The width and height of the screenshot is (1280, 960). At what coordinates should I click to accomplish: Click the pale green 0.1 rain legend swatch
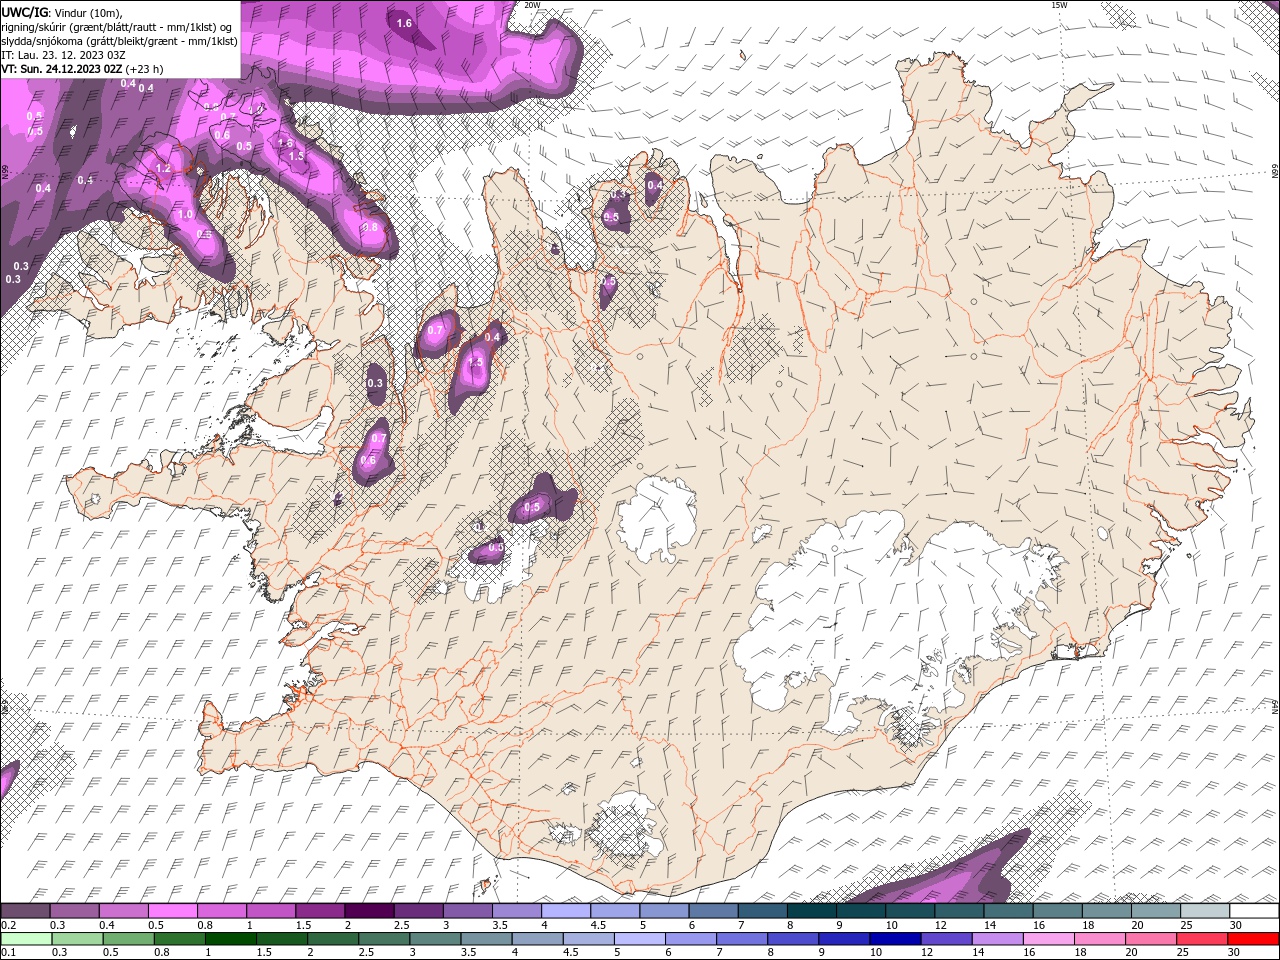(26, 939)
